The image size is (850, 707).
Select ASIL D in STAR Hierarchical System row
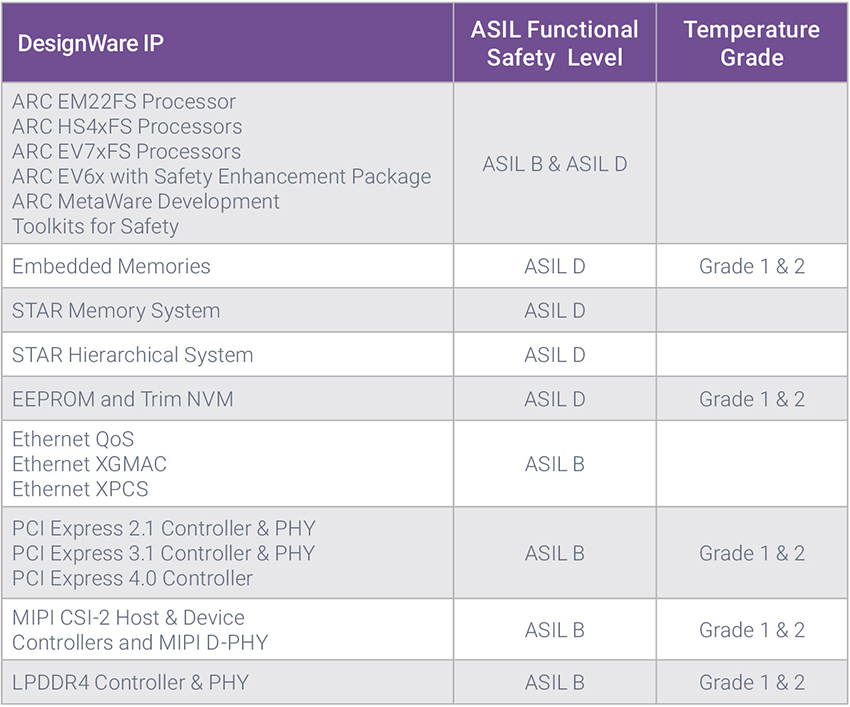[x=554, y=355]
